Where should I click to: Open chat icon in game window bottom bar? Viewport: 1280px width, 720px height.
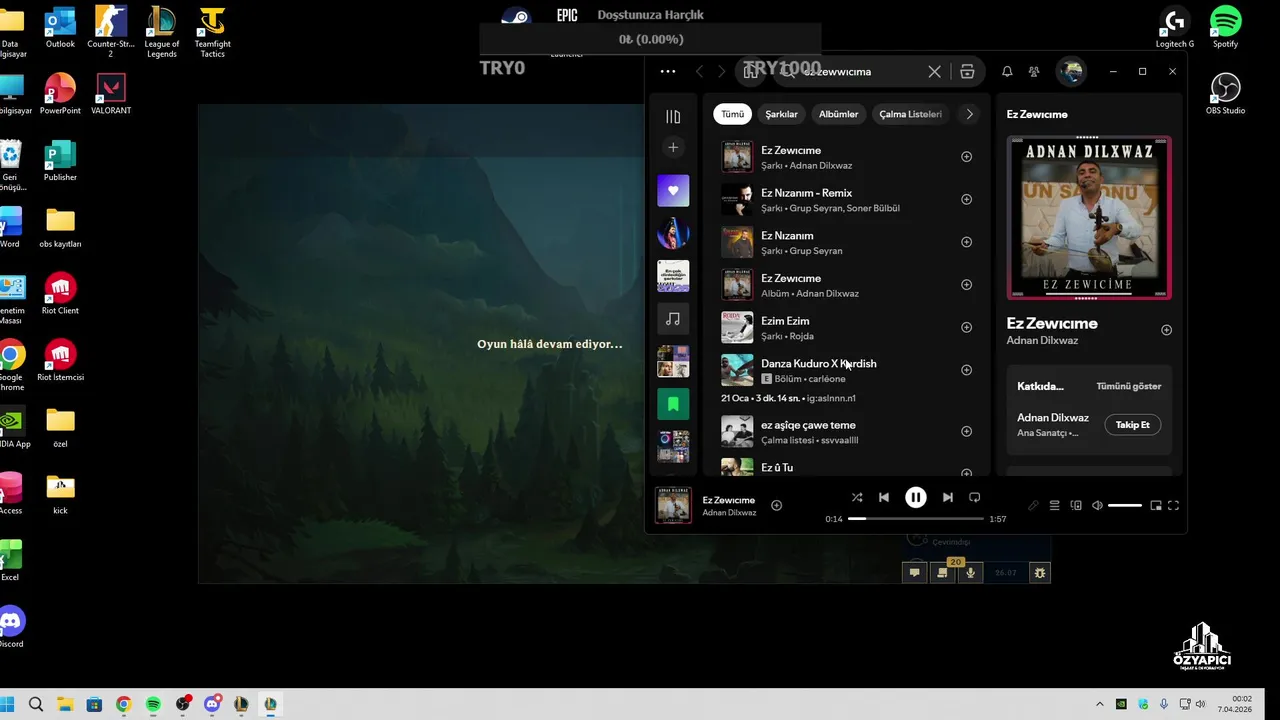pyautogui.click(x=914, y=573)
